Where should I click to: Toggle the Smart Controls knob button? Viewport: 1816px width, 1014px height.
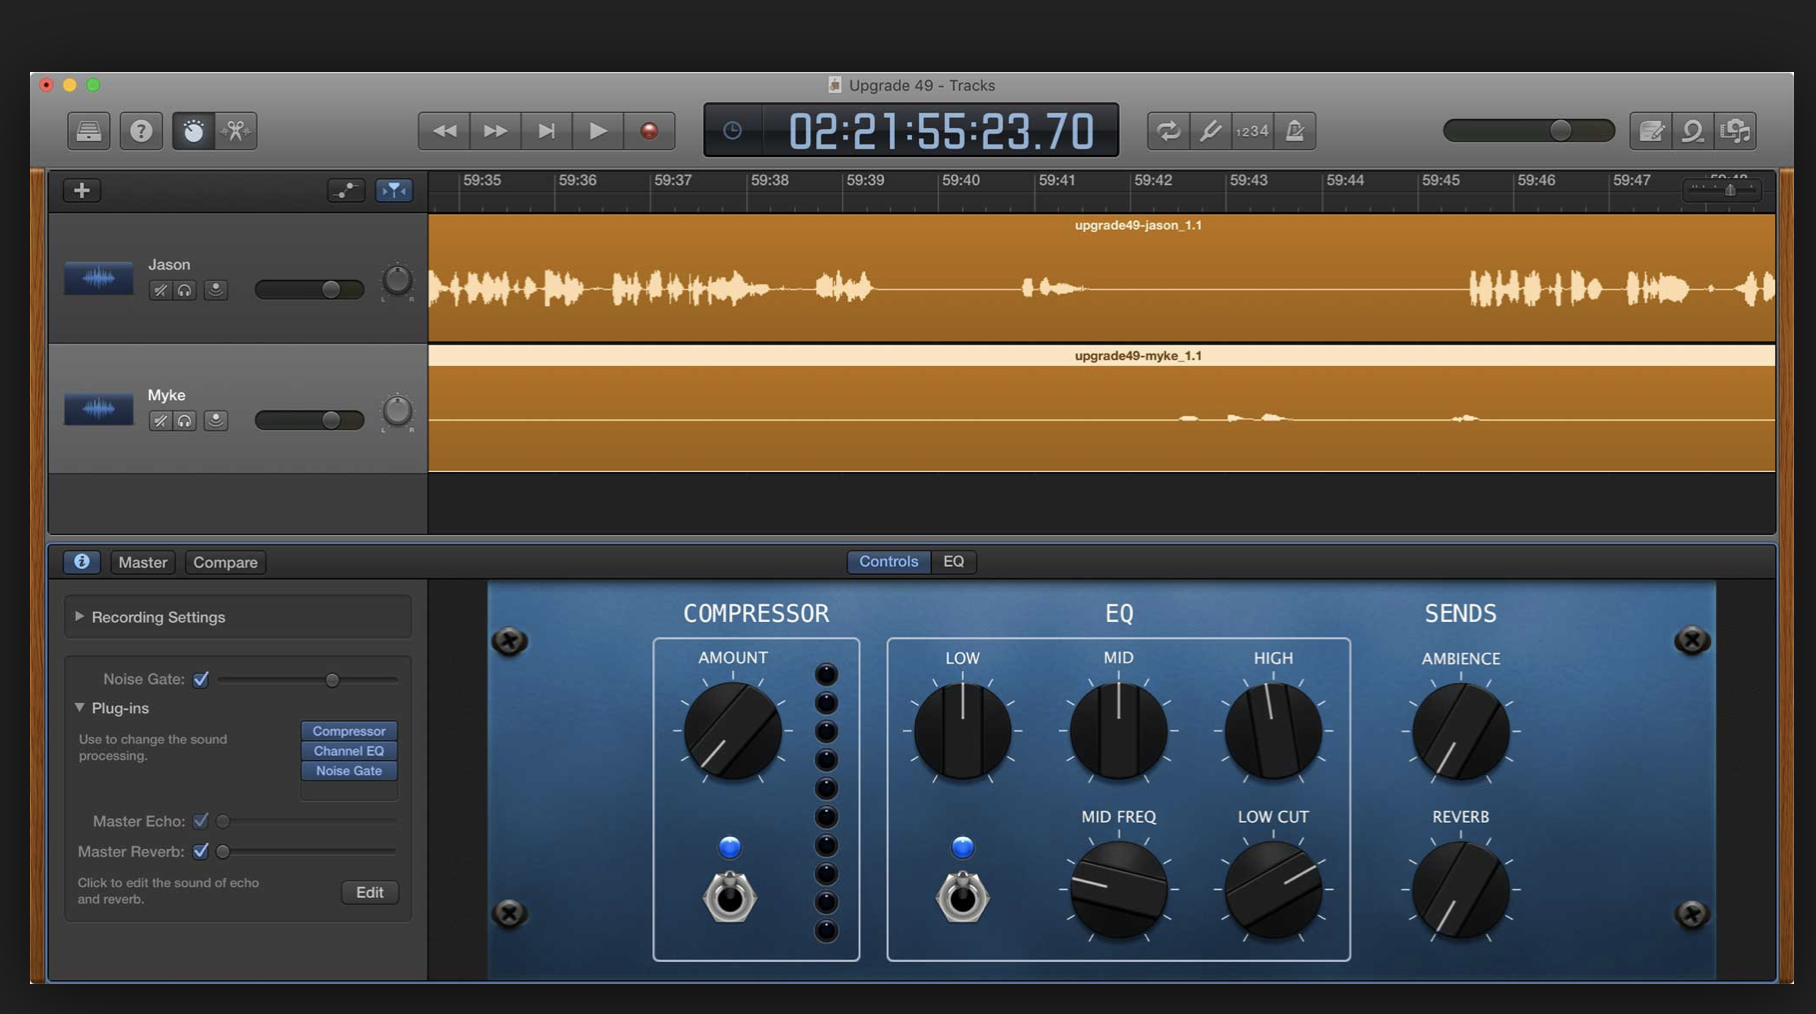(x=193, y=131)
